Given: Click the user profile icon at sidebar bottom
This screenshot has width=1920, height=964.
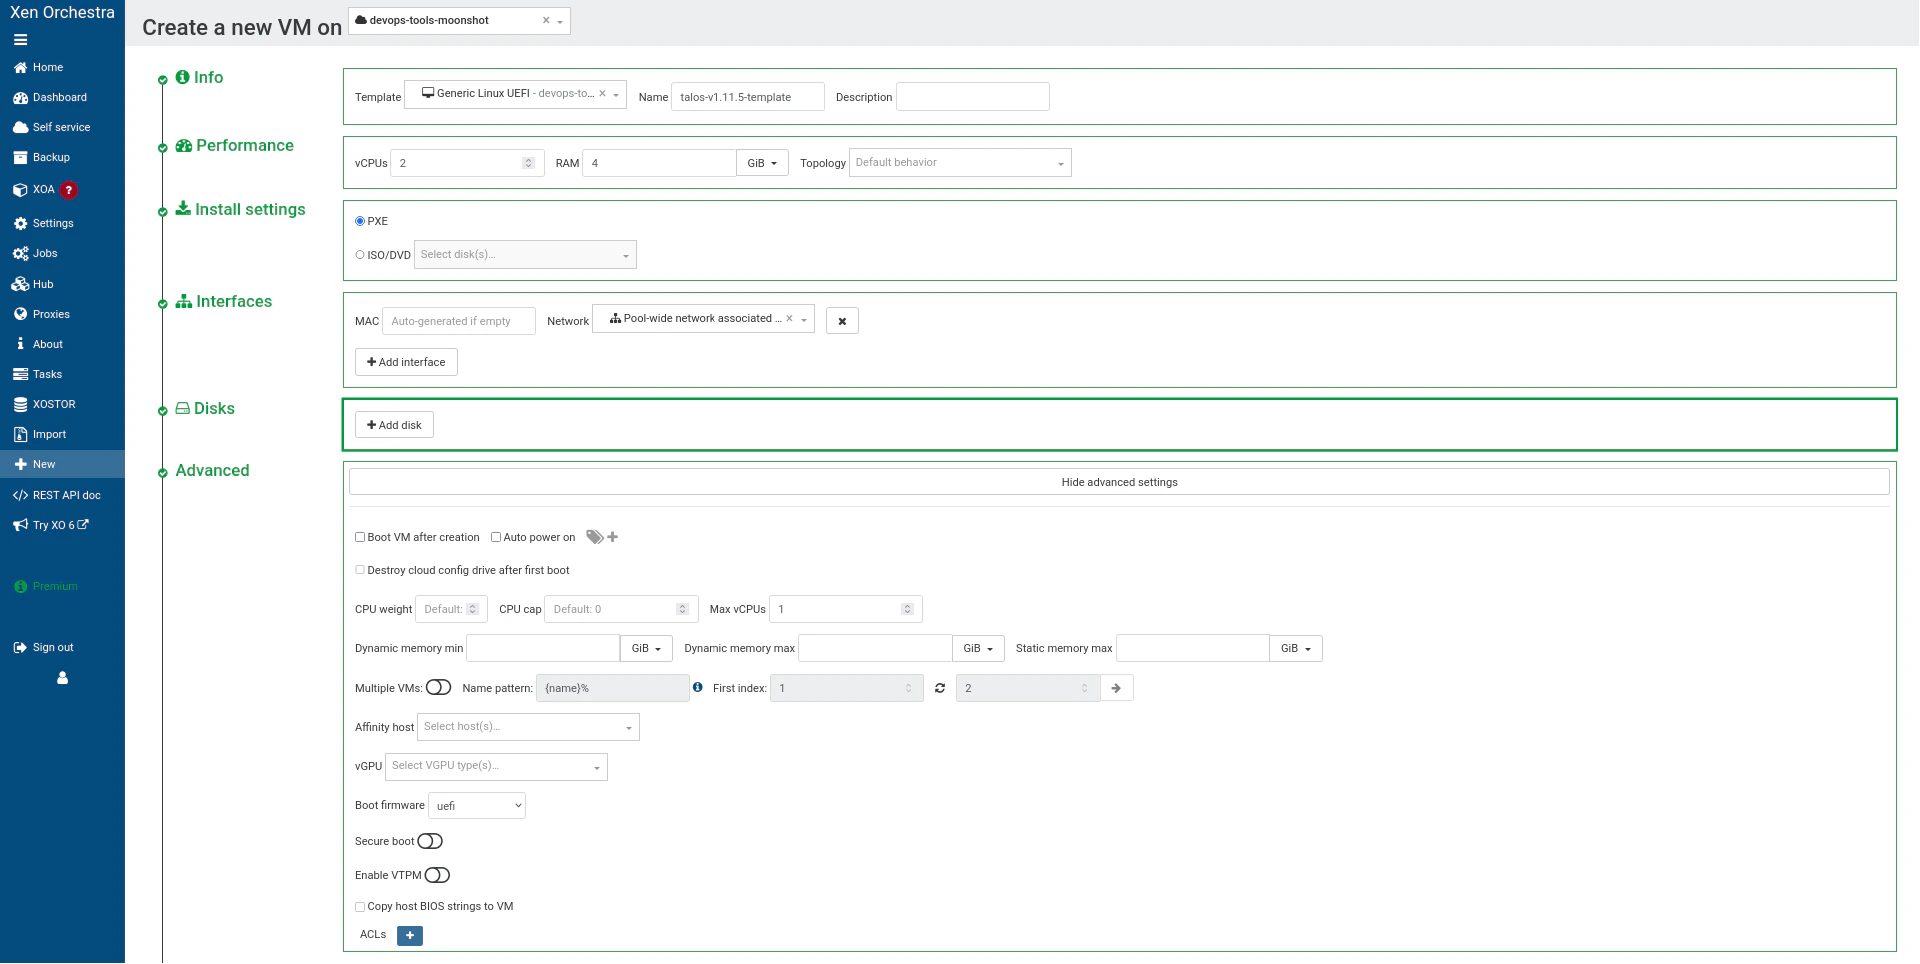Looking at the screenshot, I should click(x=62, y=678).
